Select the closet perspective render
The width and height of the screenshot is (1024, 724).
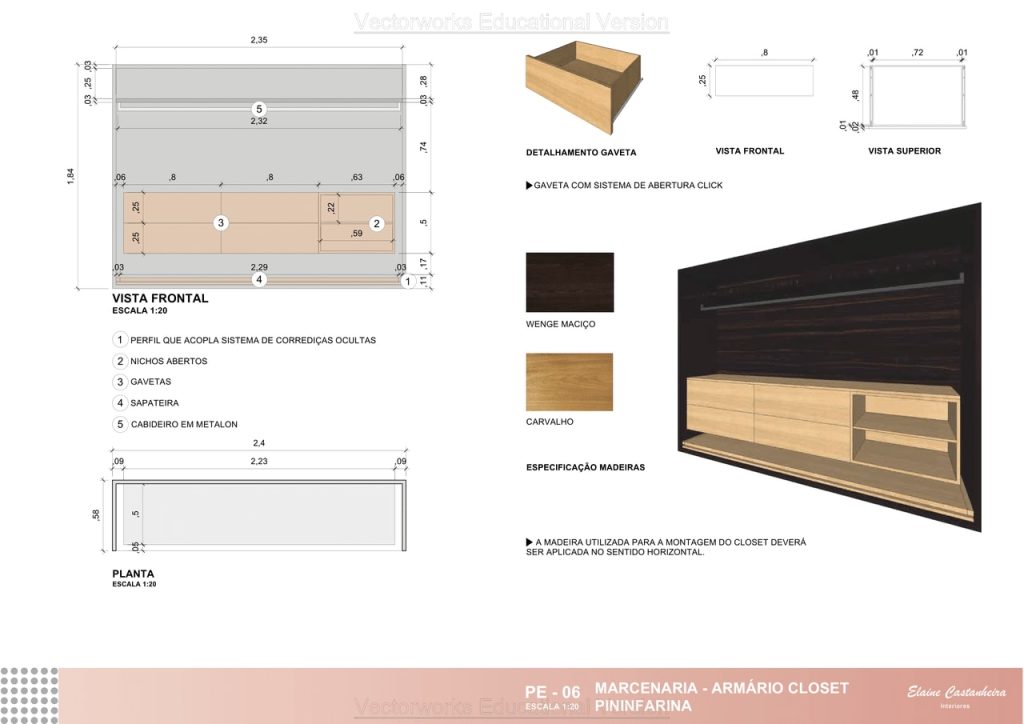[829, 367]
